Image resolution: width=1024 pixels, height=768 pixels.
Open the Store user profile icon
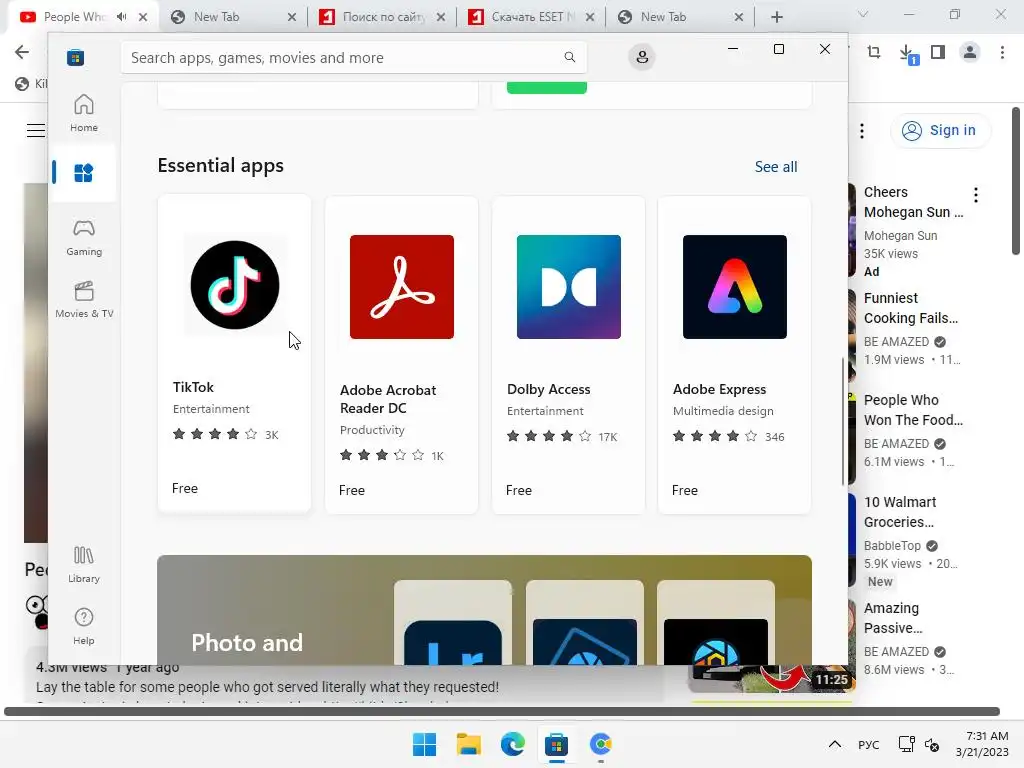pyautogui.click(x=642, y=57)
